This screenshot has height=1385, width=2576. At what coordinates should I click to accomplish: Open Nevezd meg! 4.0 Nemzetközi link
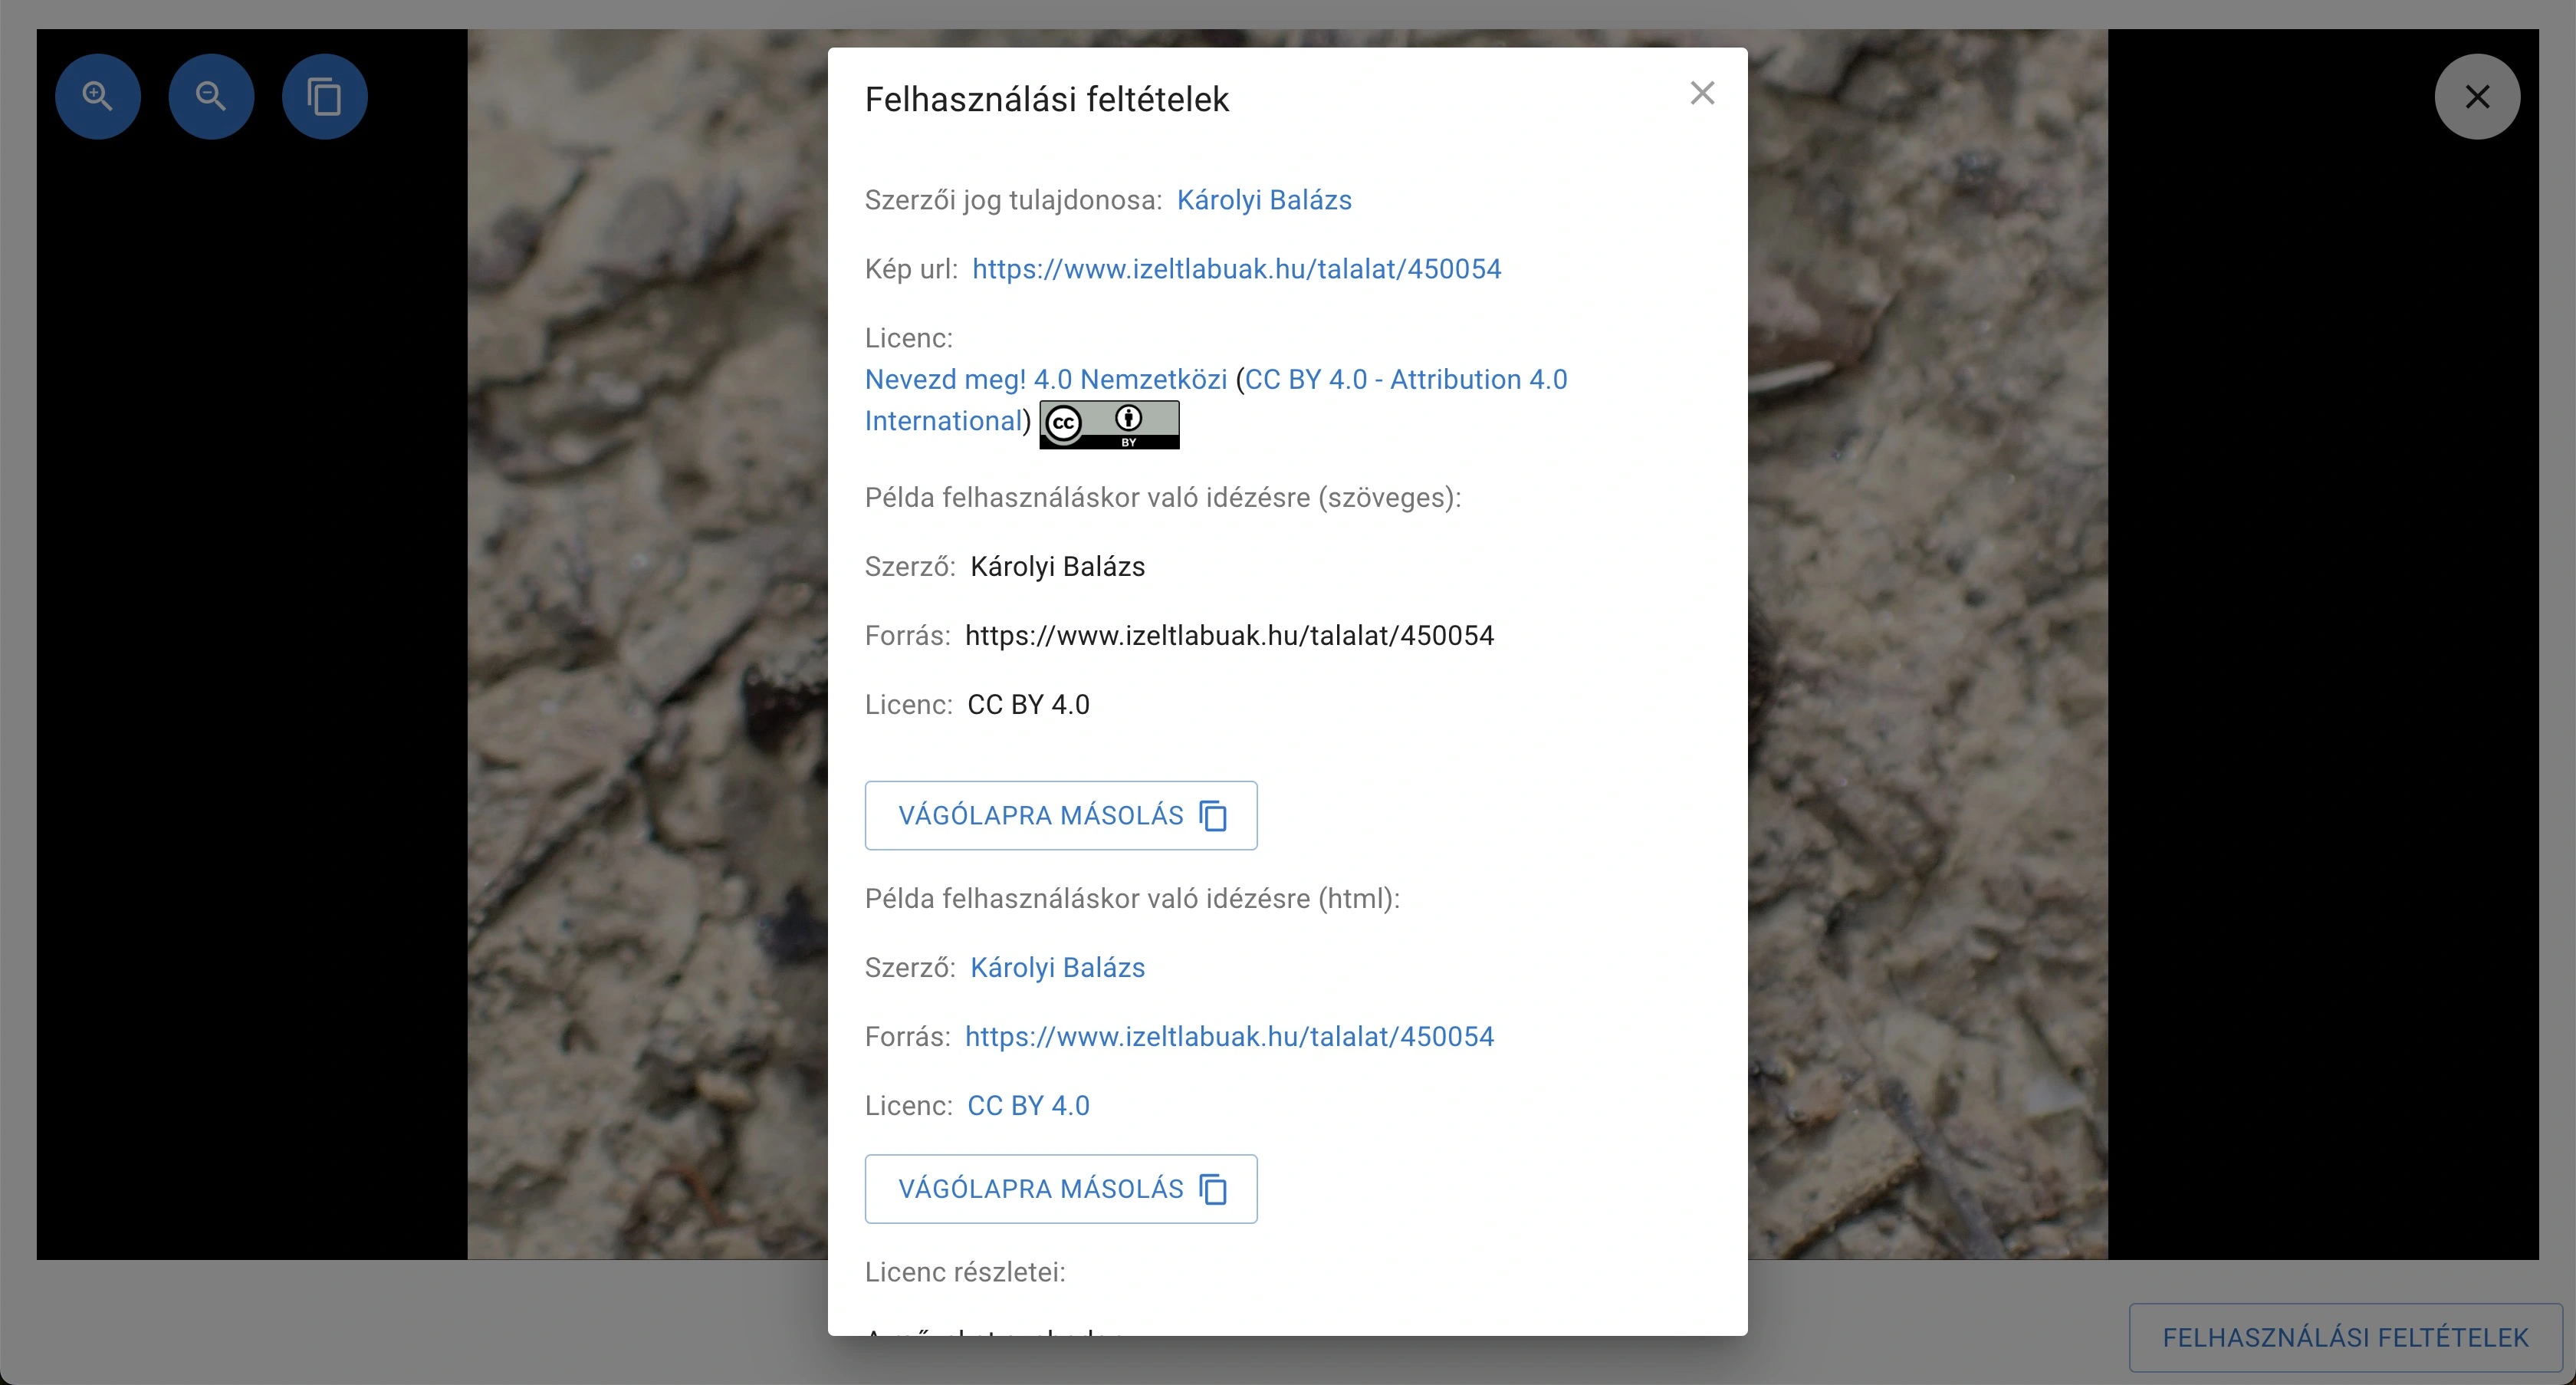pyautogui.click(x=1045, y=380)
